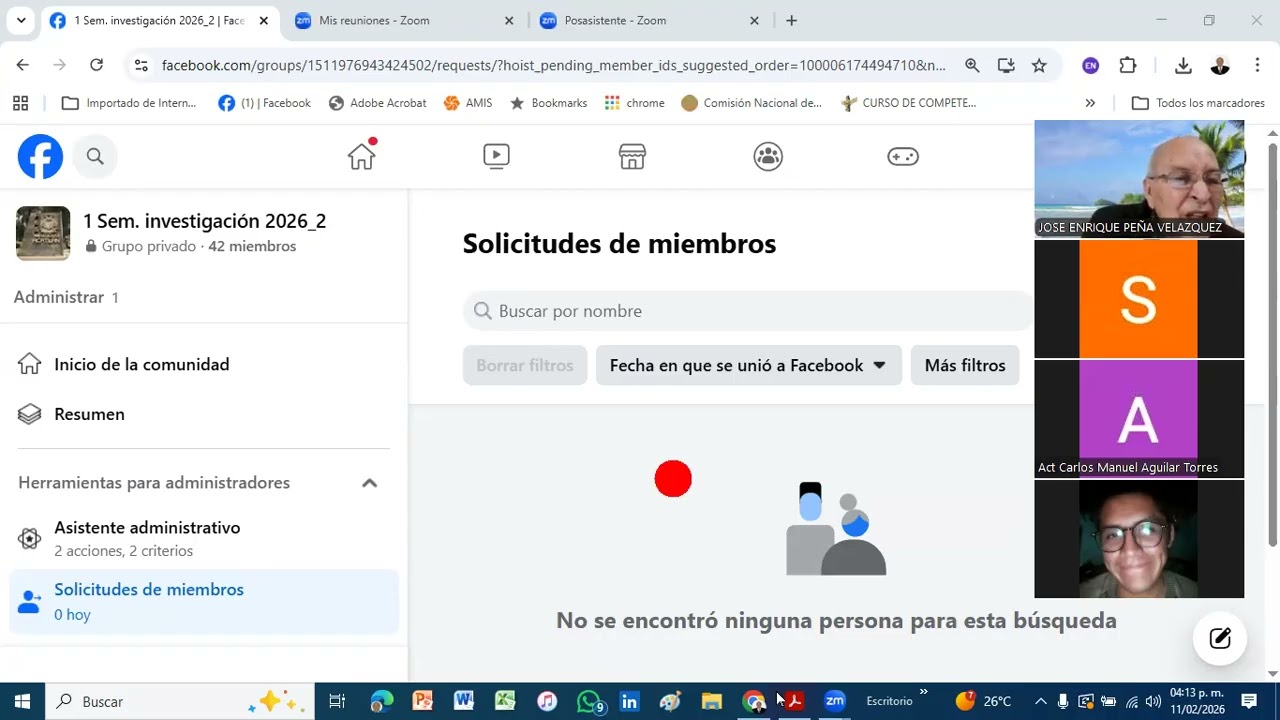Open Chrome downloads icon
Image resolution: width=1280 pixels, height=720 pixels.
tap(1183, 65)
